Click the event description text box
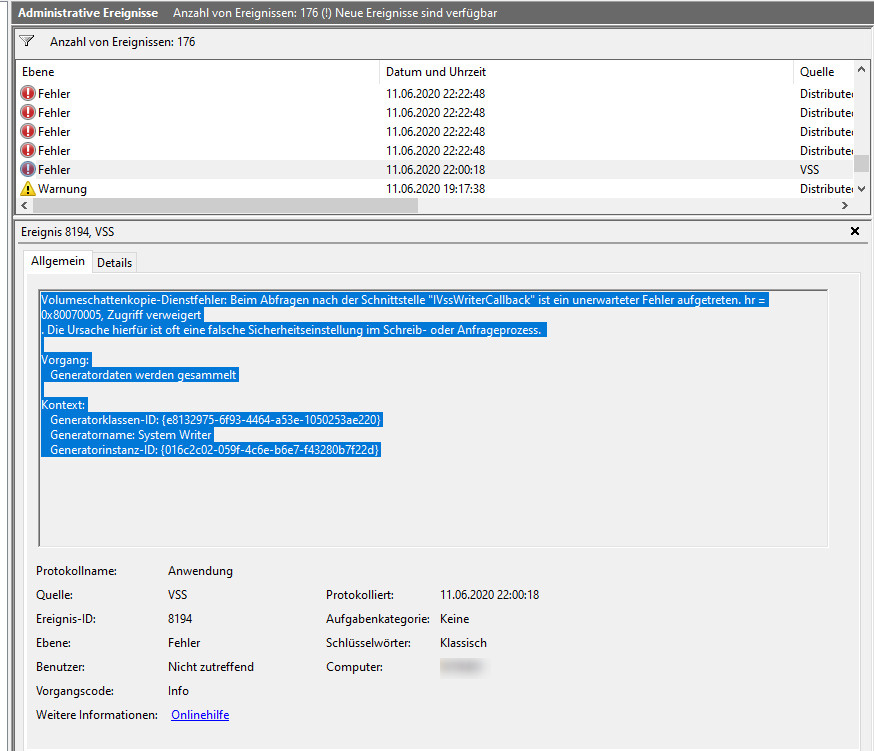The height and width of the screenshot is (751, 874). pos(433,418)
